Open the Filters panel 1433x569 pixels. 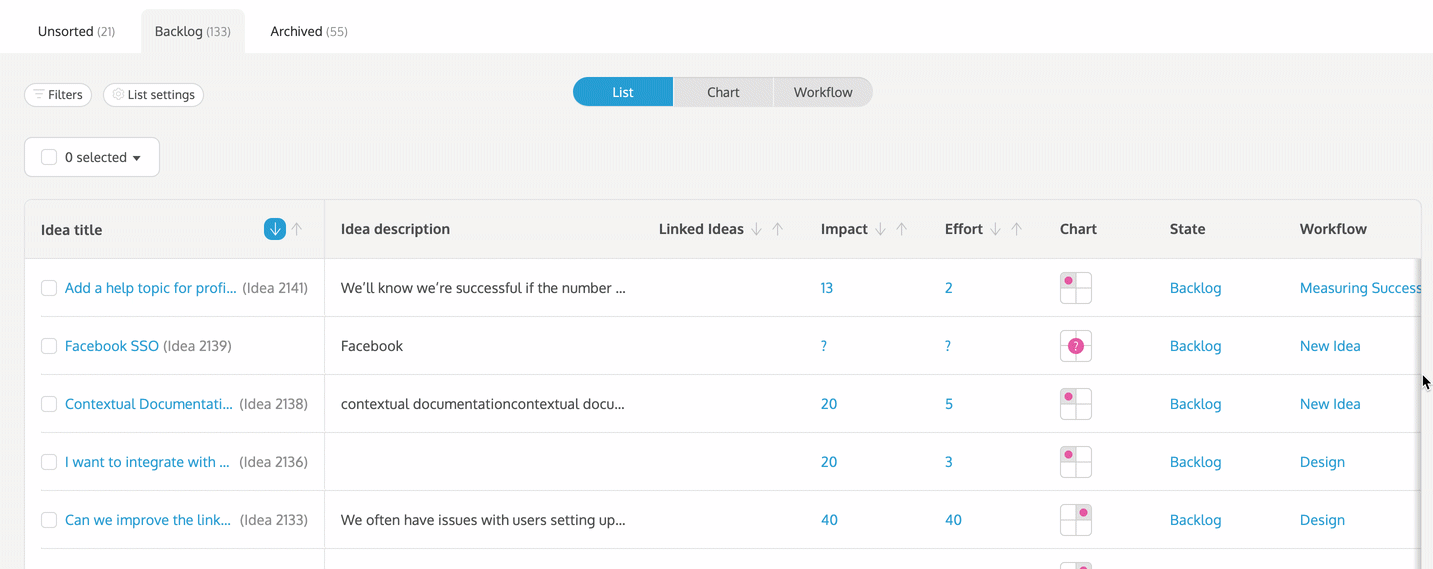click(x=58, y=95)
